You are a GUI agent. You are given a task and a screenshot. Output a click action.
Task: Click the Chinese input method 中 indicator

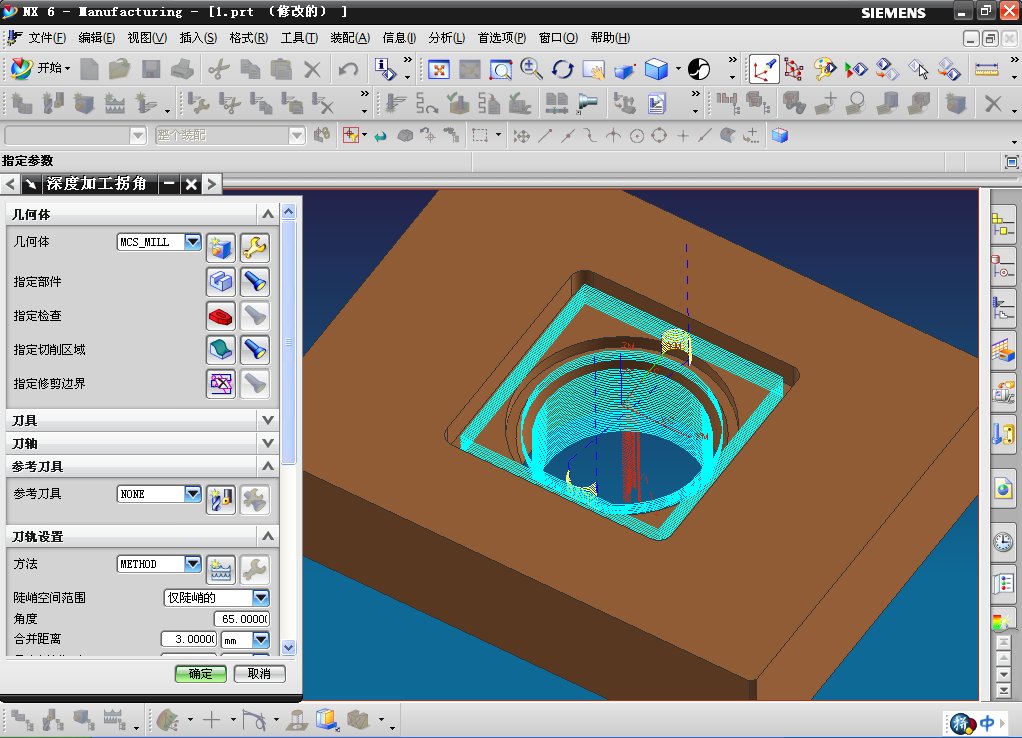pyautogui.click(x=987, y=723)
